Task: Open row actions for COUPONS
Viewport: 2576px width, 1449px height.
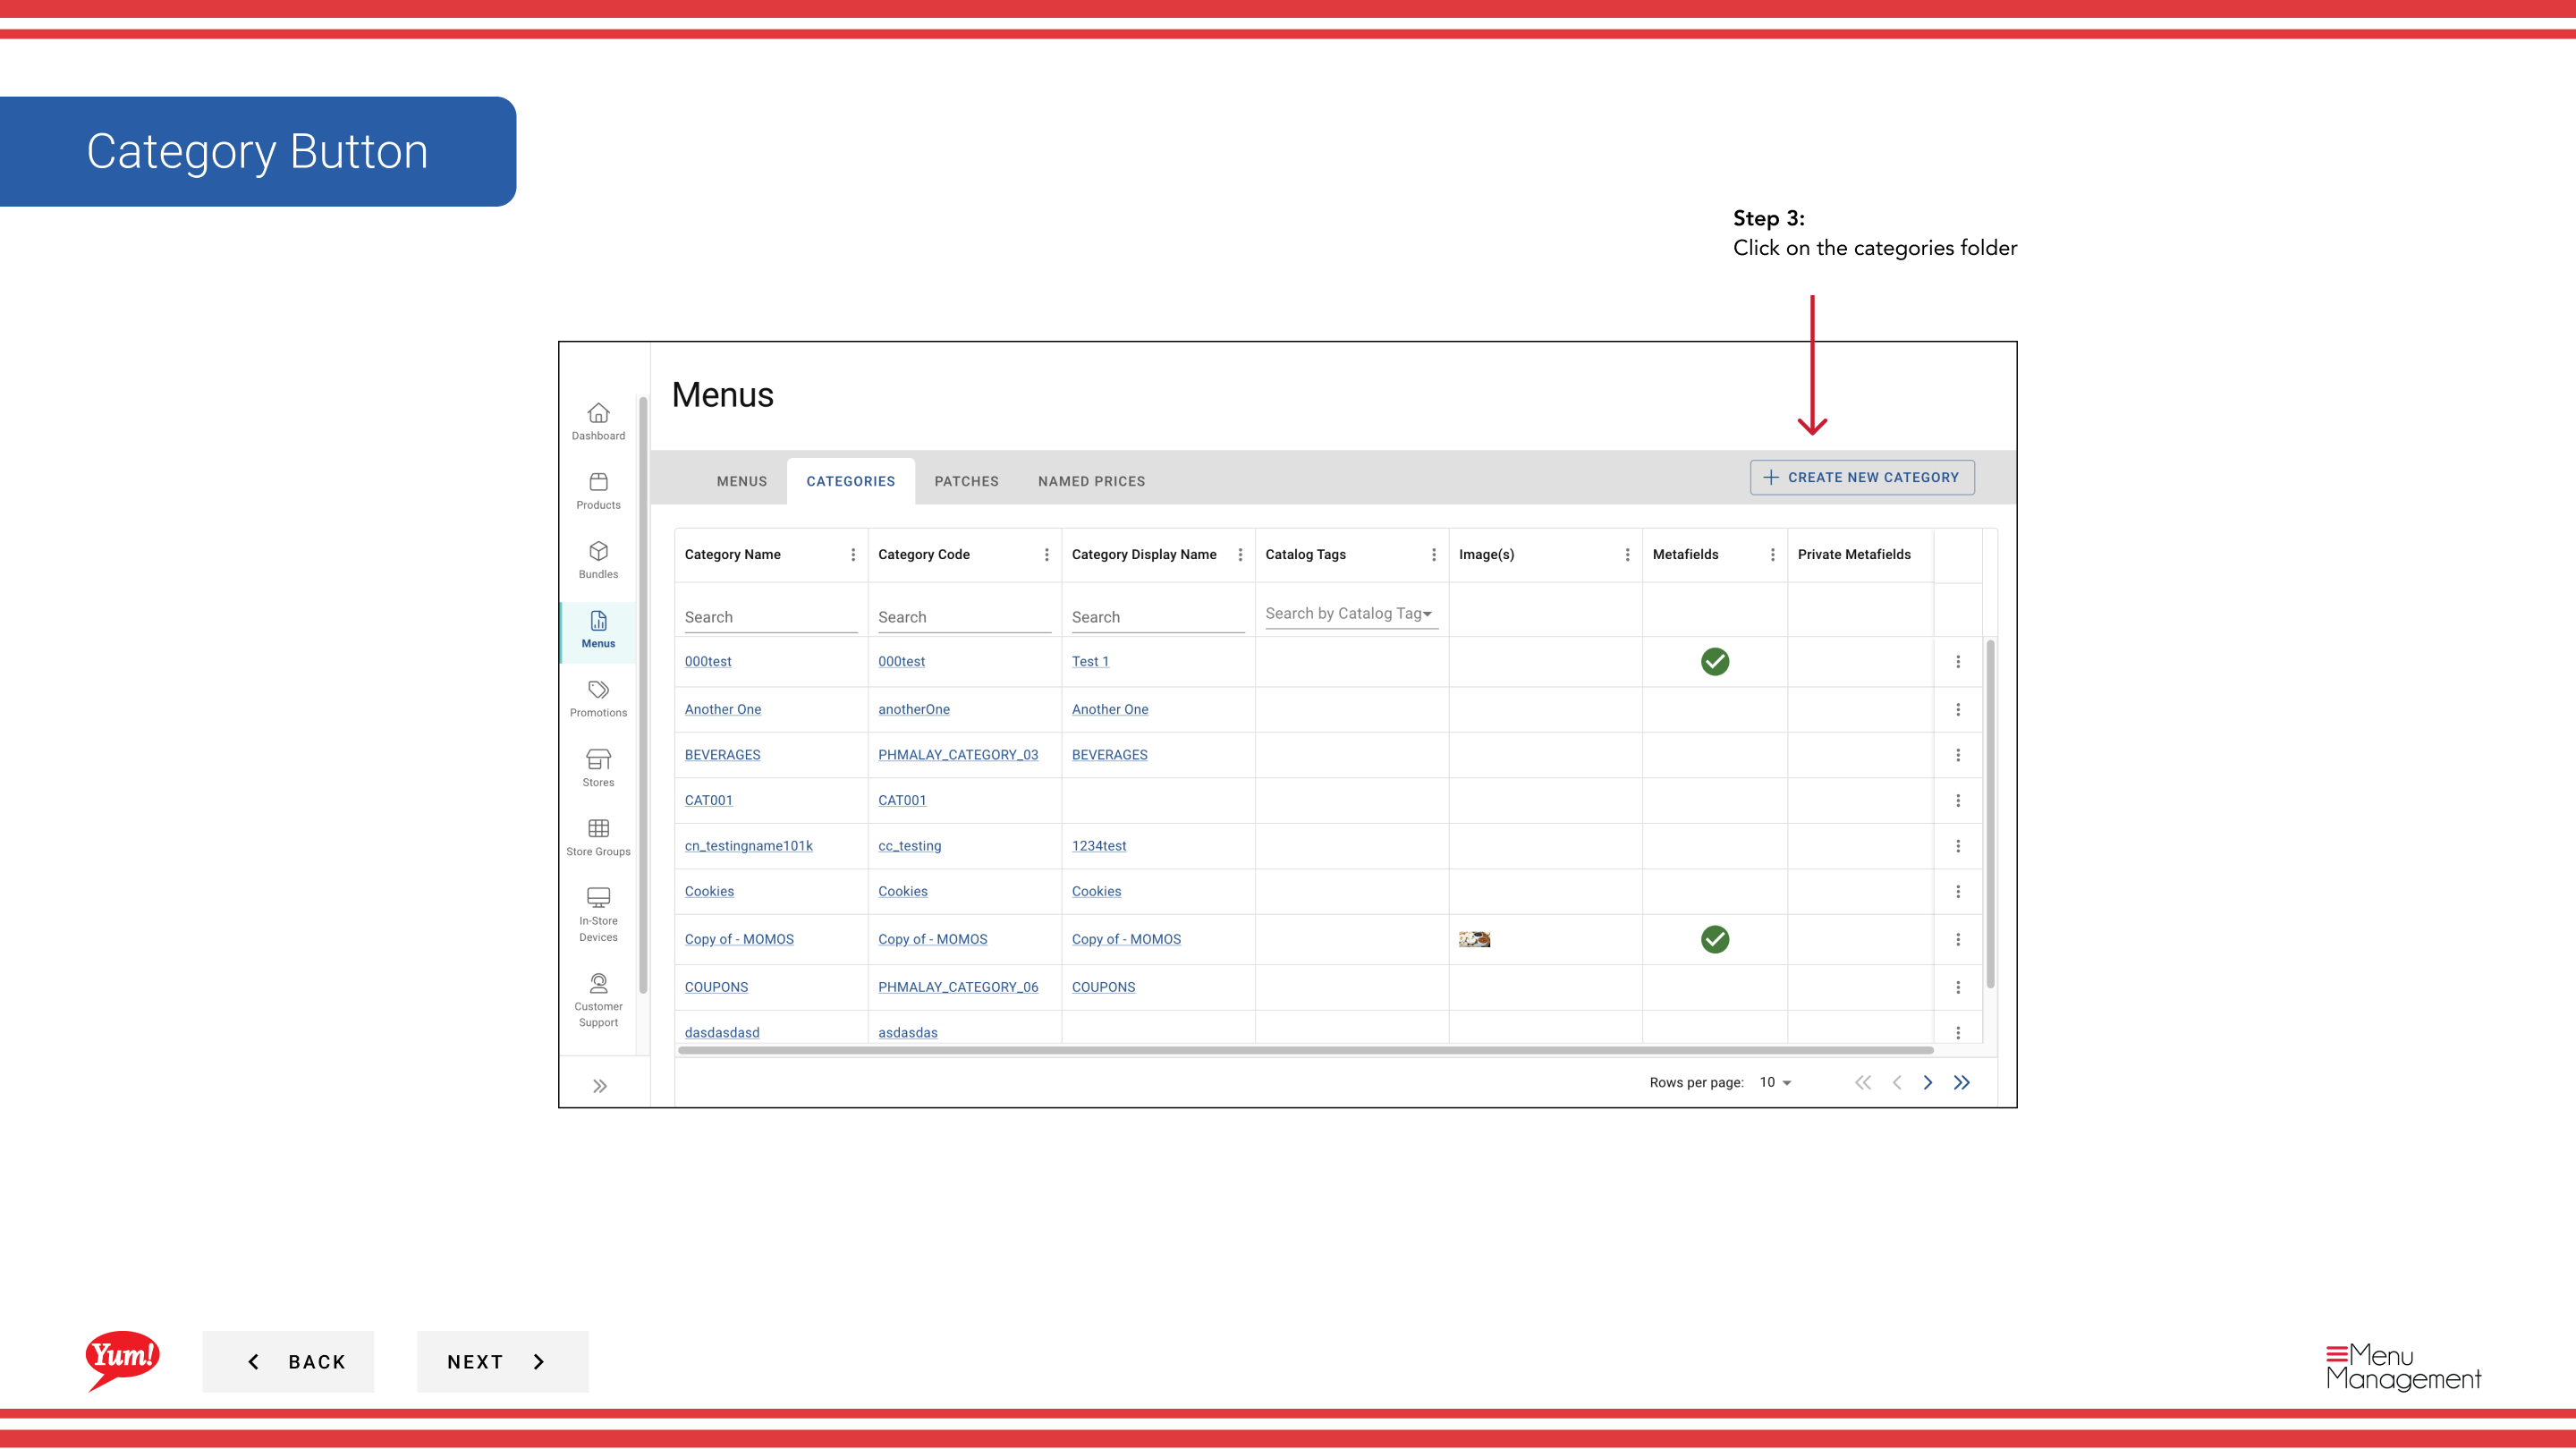Action: (1958, 987)
